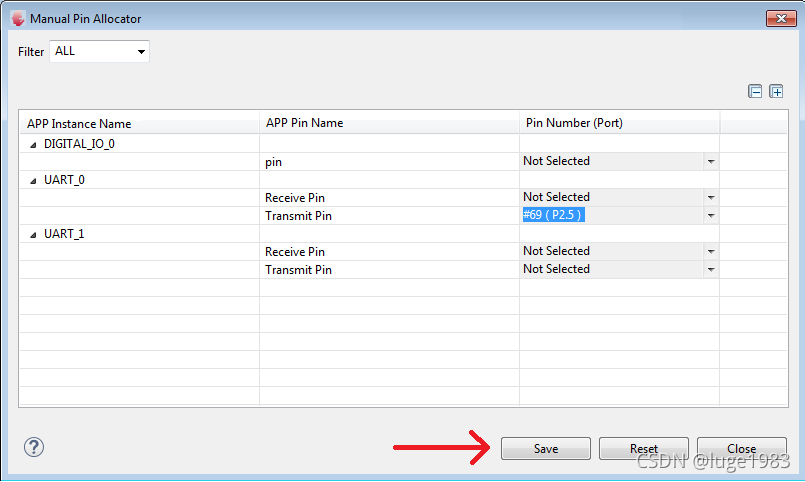Screen dimensions: 805x482
Task: Click 'Not Selected' value for DIGITAL_IO_0 pin
Action: coord(556,161)
